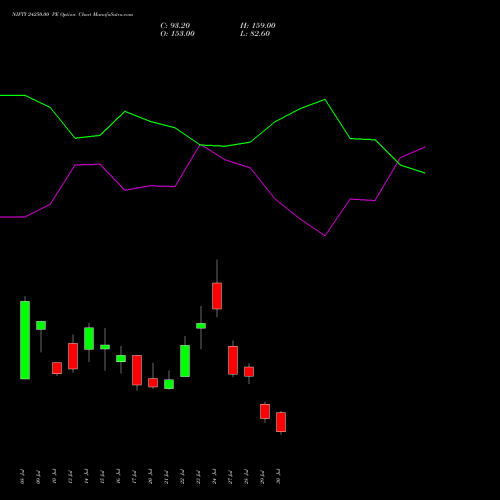Viewport: 500px width, 500px height.
Task: Select the green candlestick for 14 Jul
Action: pos(89,338)
